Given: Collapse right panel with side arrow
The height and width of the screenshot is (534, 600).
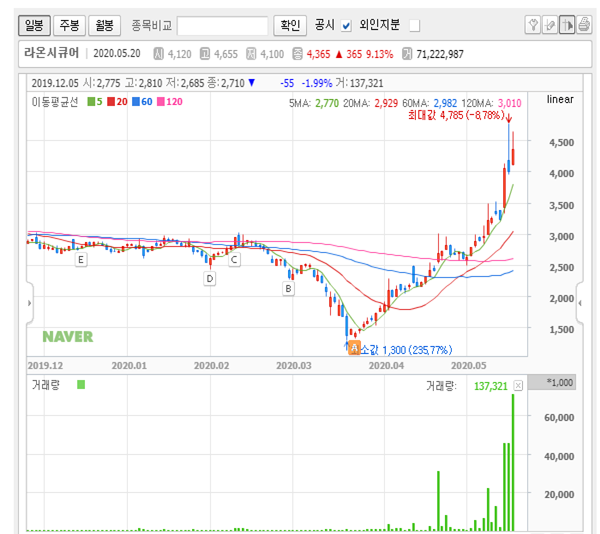Looking at the screenshot, I should [580, 303].
